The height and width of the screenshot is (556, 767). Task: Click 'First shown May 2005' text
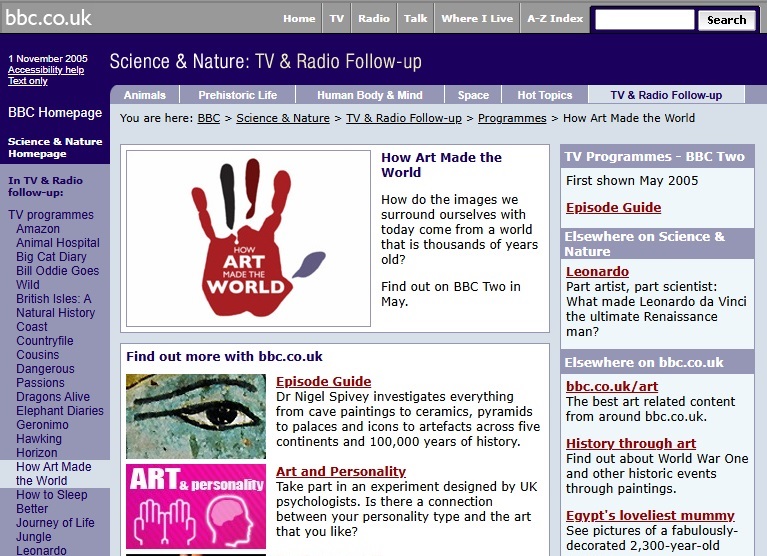click(632, 180)
